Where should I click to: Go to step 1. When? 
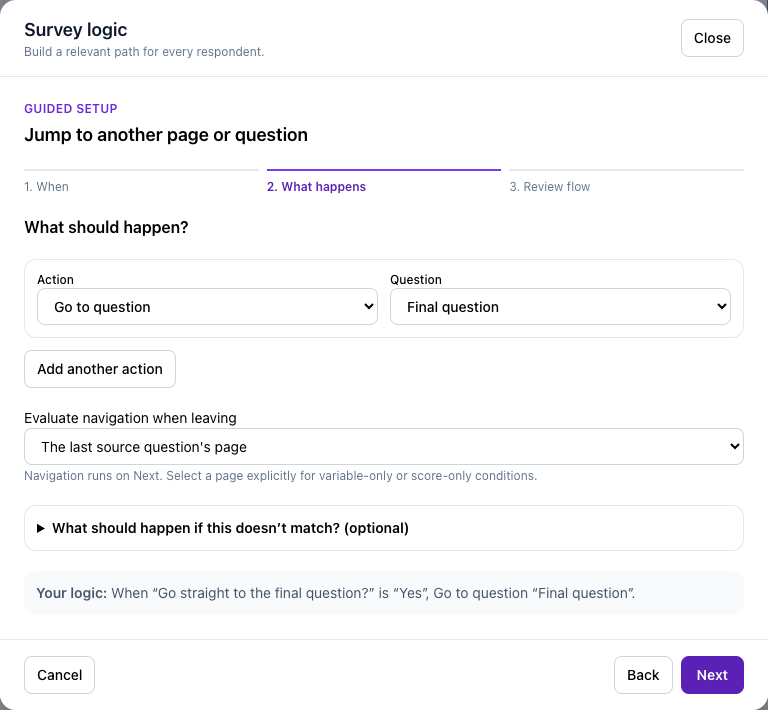47,187
